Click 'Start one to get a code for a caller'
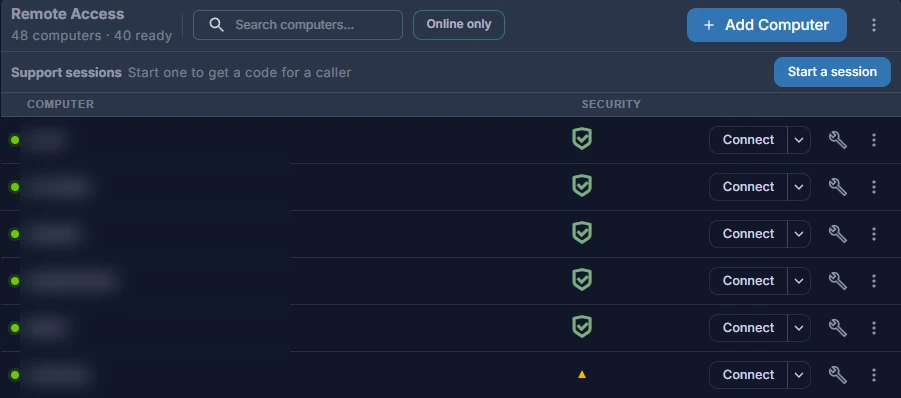 tap(239, 72)
